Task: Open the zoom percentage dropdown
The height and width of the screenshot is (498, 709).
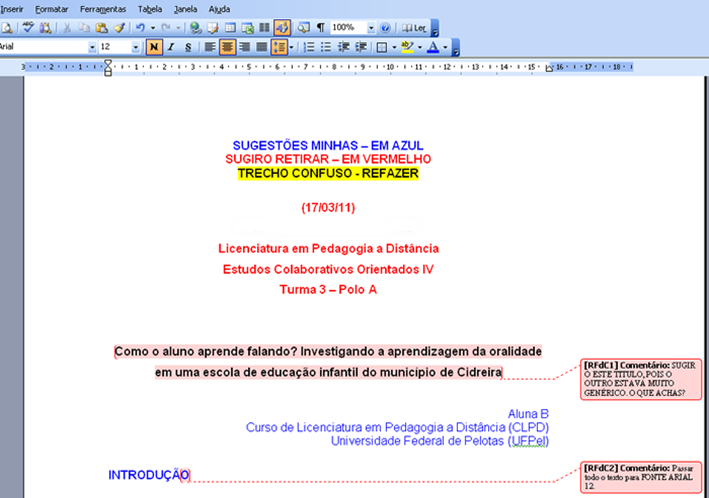Action: (371, 28)
